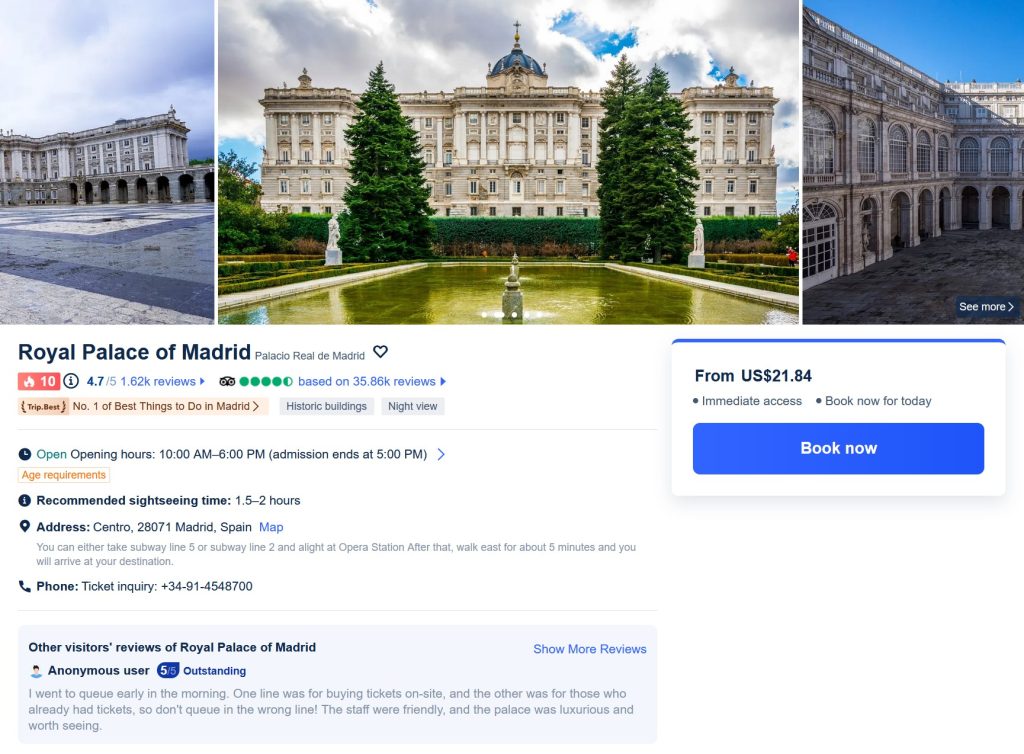The height and width of the screenshot is (754, 1024).
Task: Click the Book now button
Action: (x=838, y=448)
